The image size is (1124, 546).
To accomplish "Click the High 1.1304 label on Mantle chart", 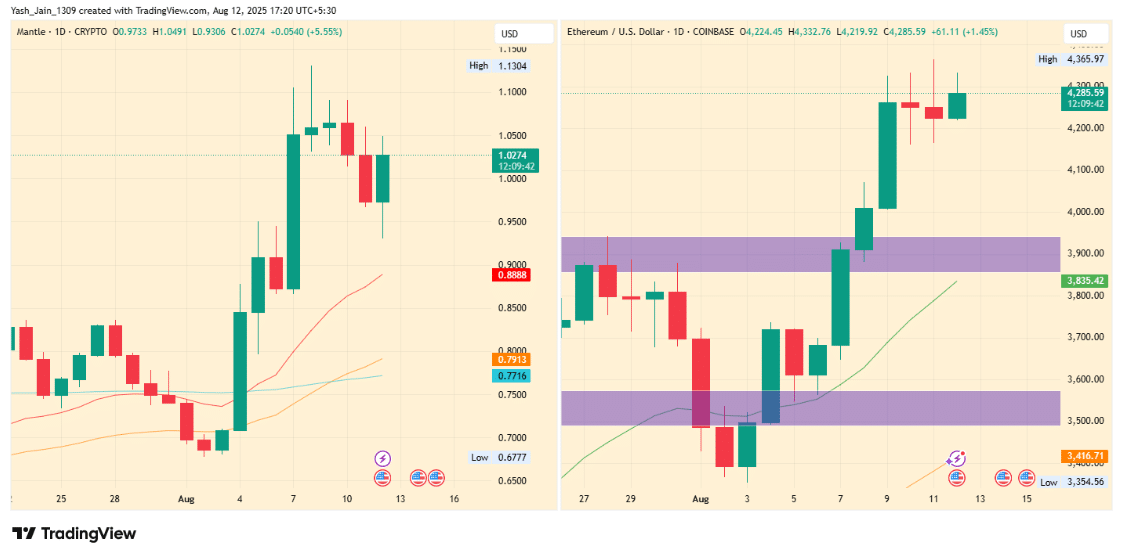I will [x=501, y=65].
